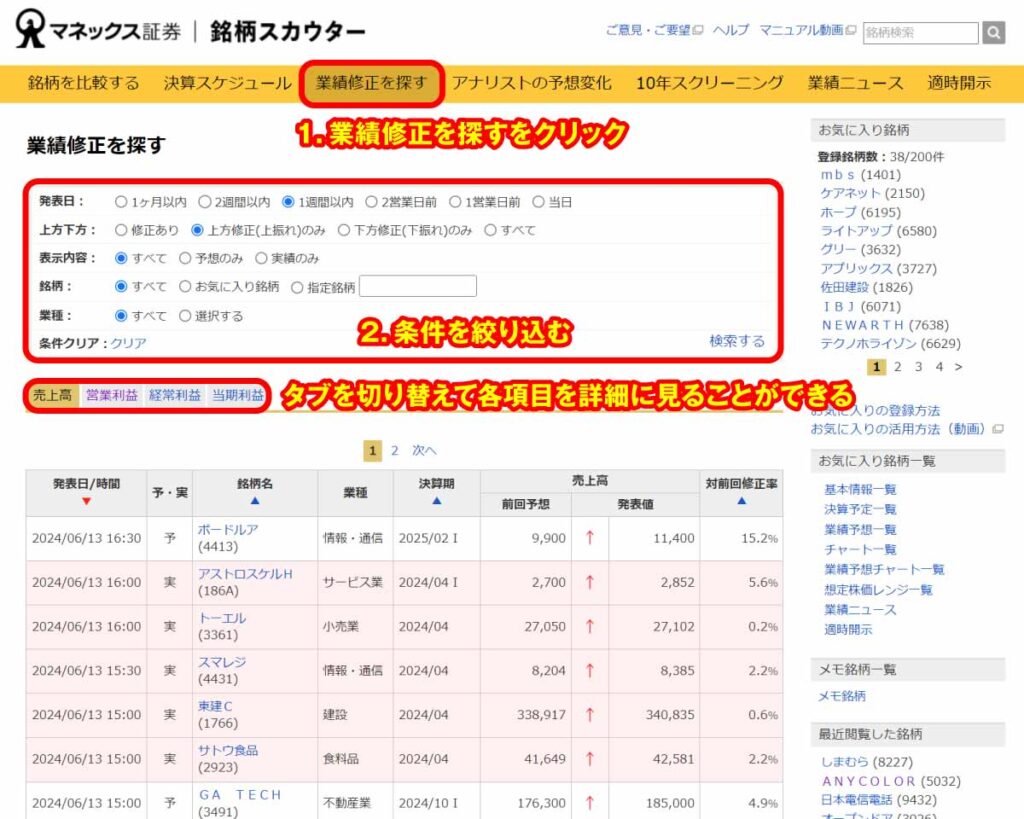Select the お気に入り銘柄 radio button
The image size is (1024, 819).
point(185,286)
